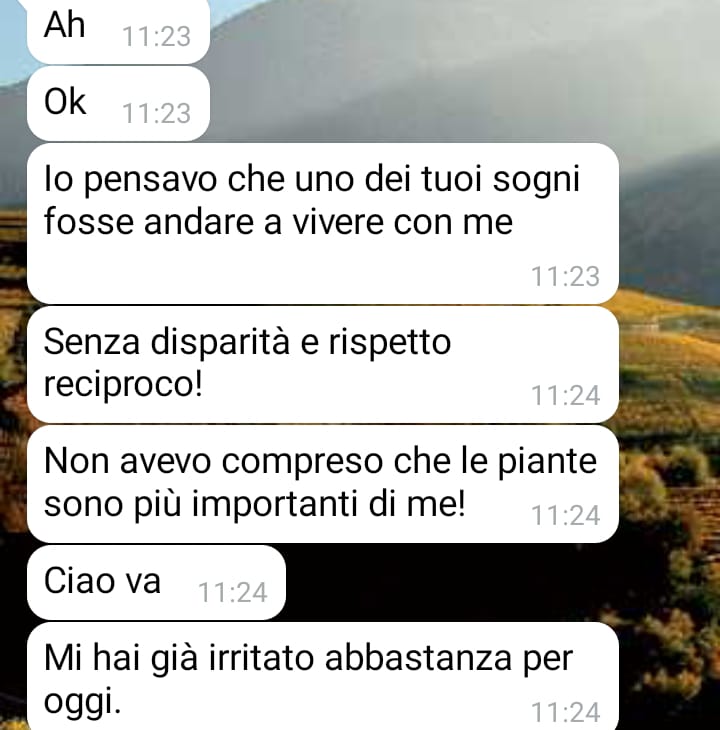Select the 'Ah' message bubble
This screenshot has width=720, height=730.
[x=118, y=30]
